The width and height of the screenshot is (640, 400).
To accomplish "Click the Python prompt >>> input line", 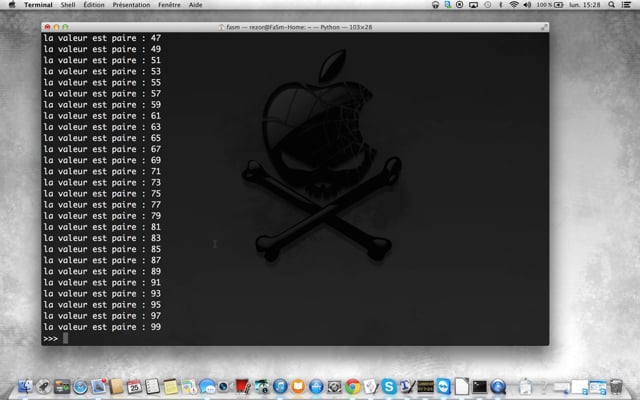I will [295, 338].
